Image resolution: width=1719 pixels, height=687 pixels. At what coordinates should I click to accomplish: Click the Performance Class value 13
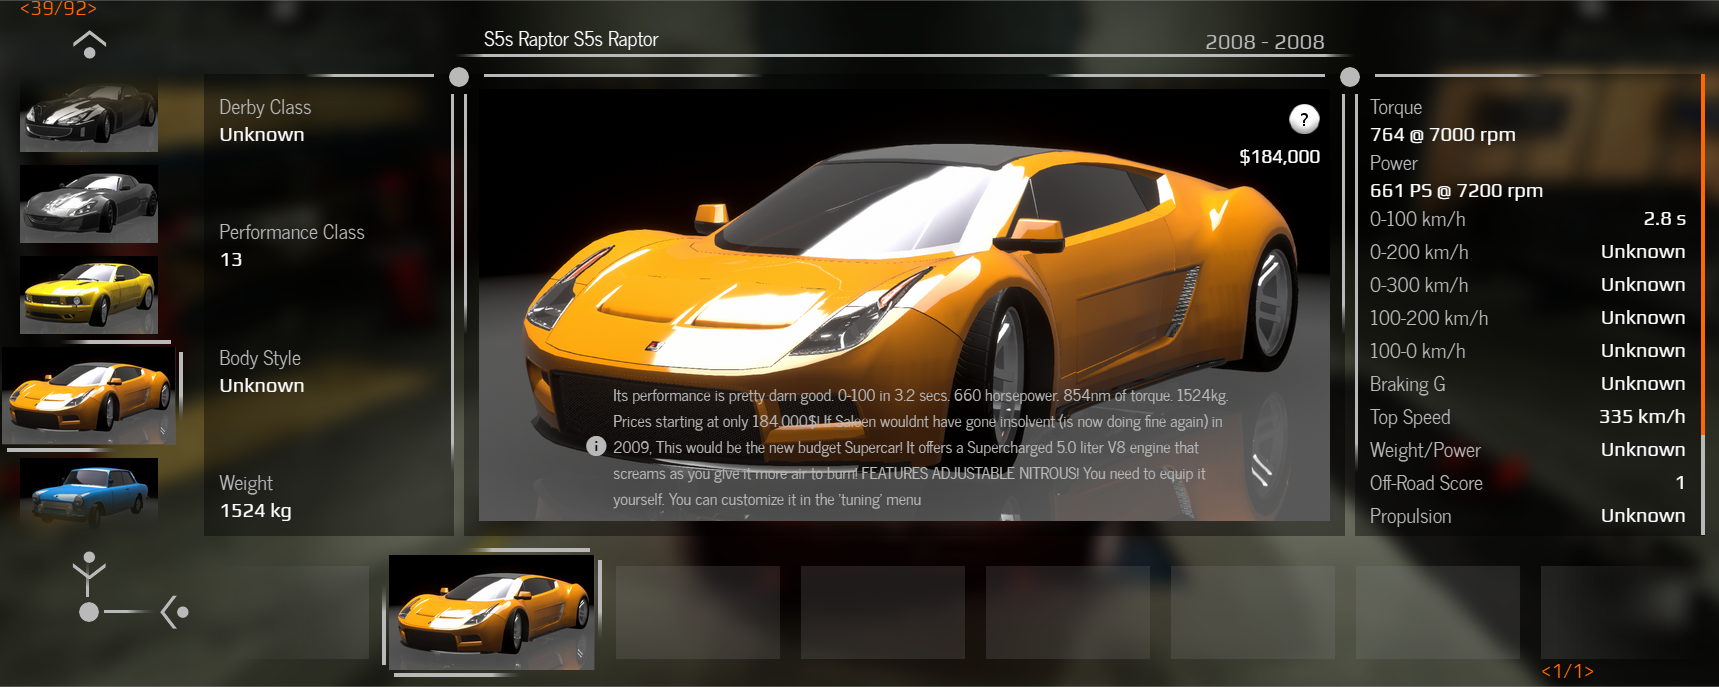click(231, 259)
